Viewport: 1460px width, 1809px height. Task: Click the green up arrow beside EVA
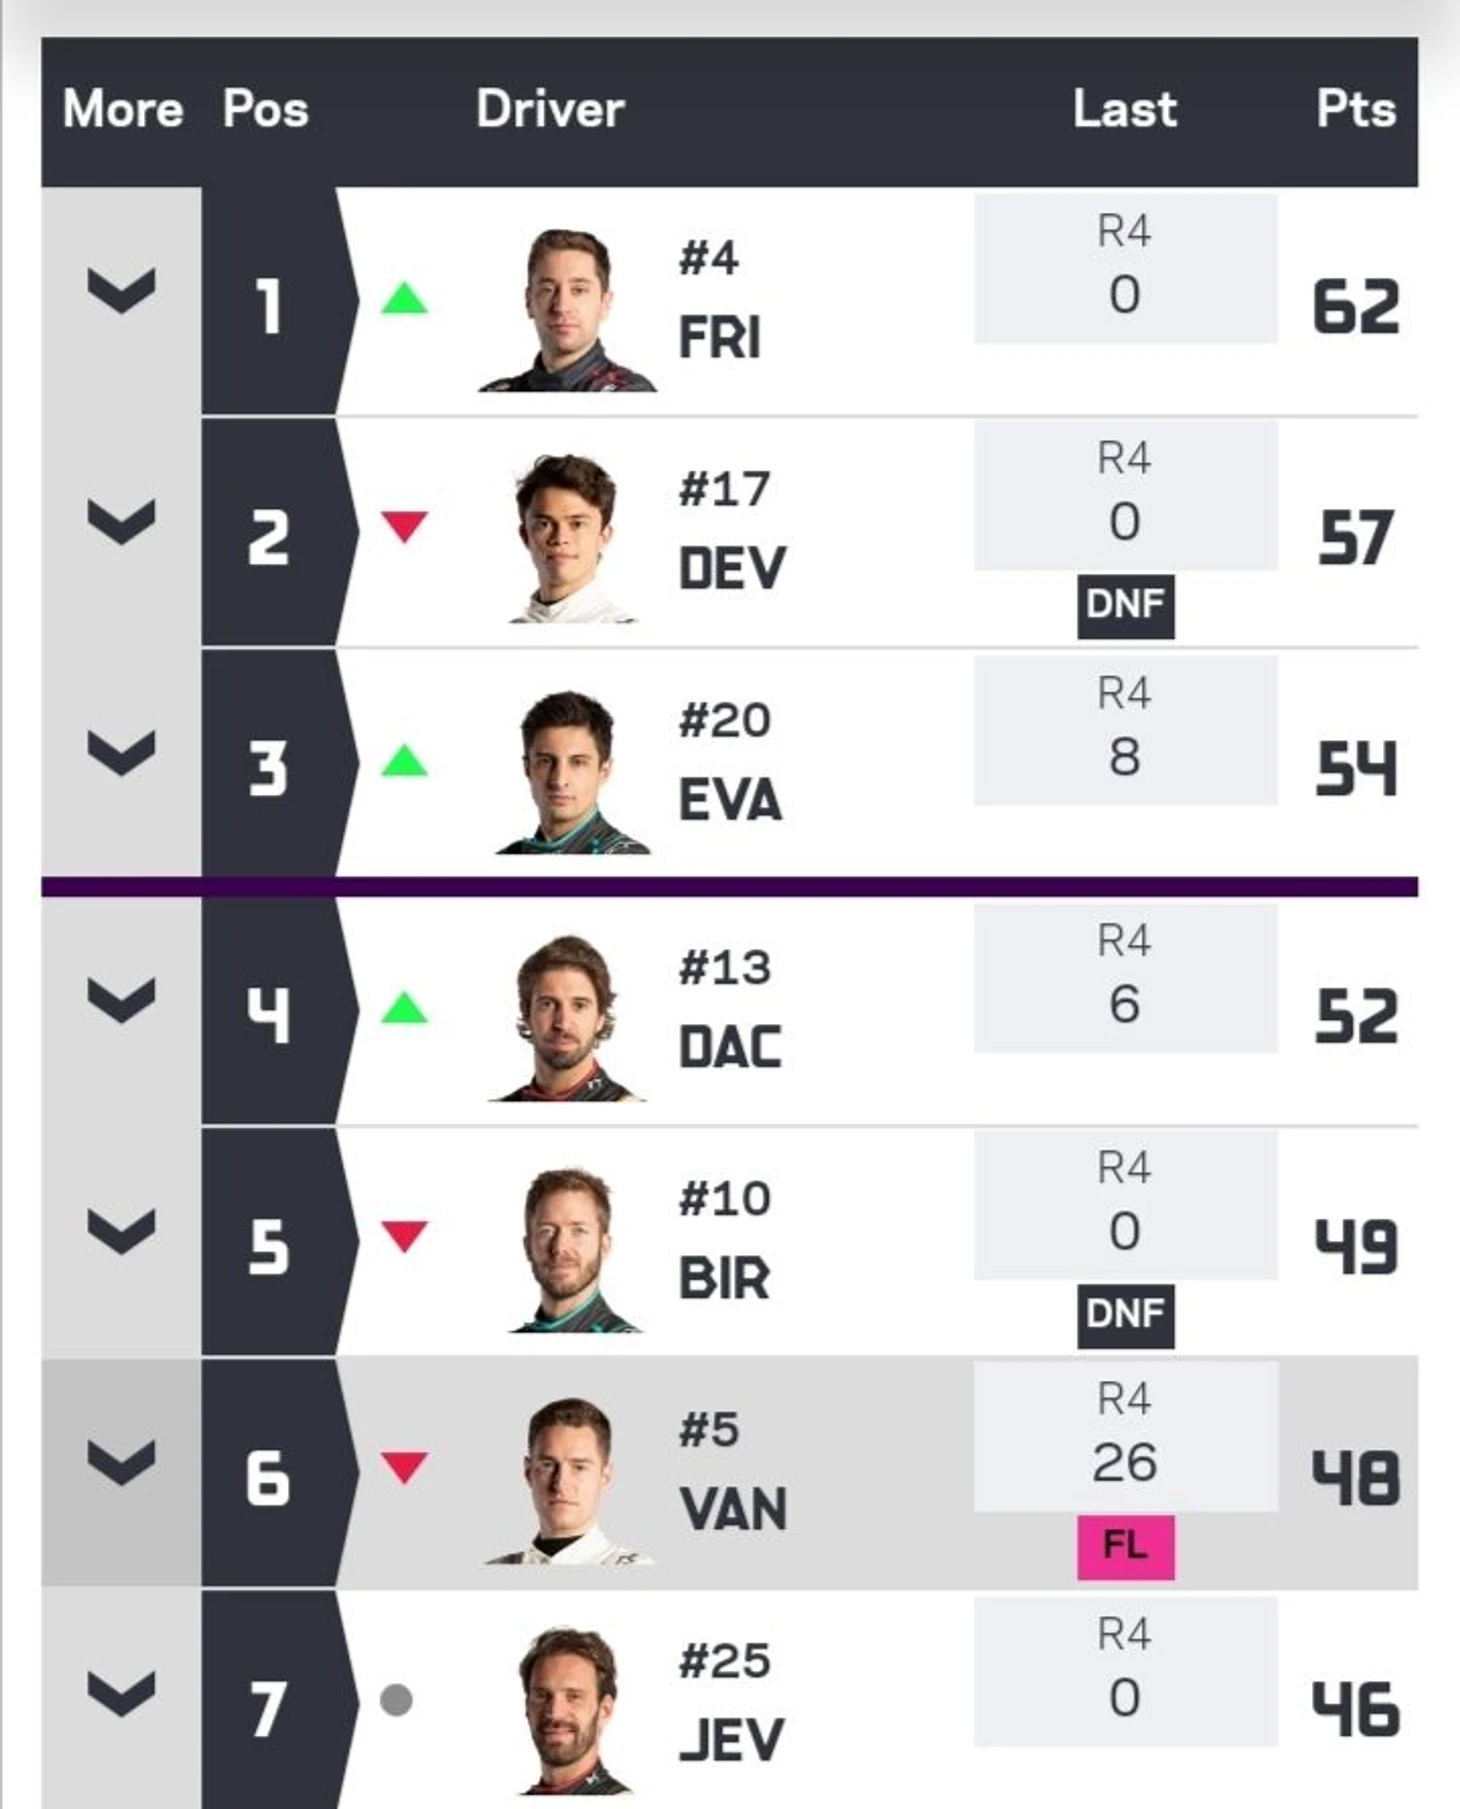click(404, 761)
